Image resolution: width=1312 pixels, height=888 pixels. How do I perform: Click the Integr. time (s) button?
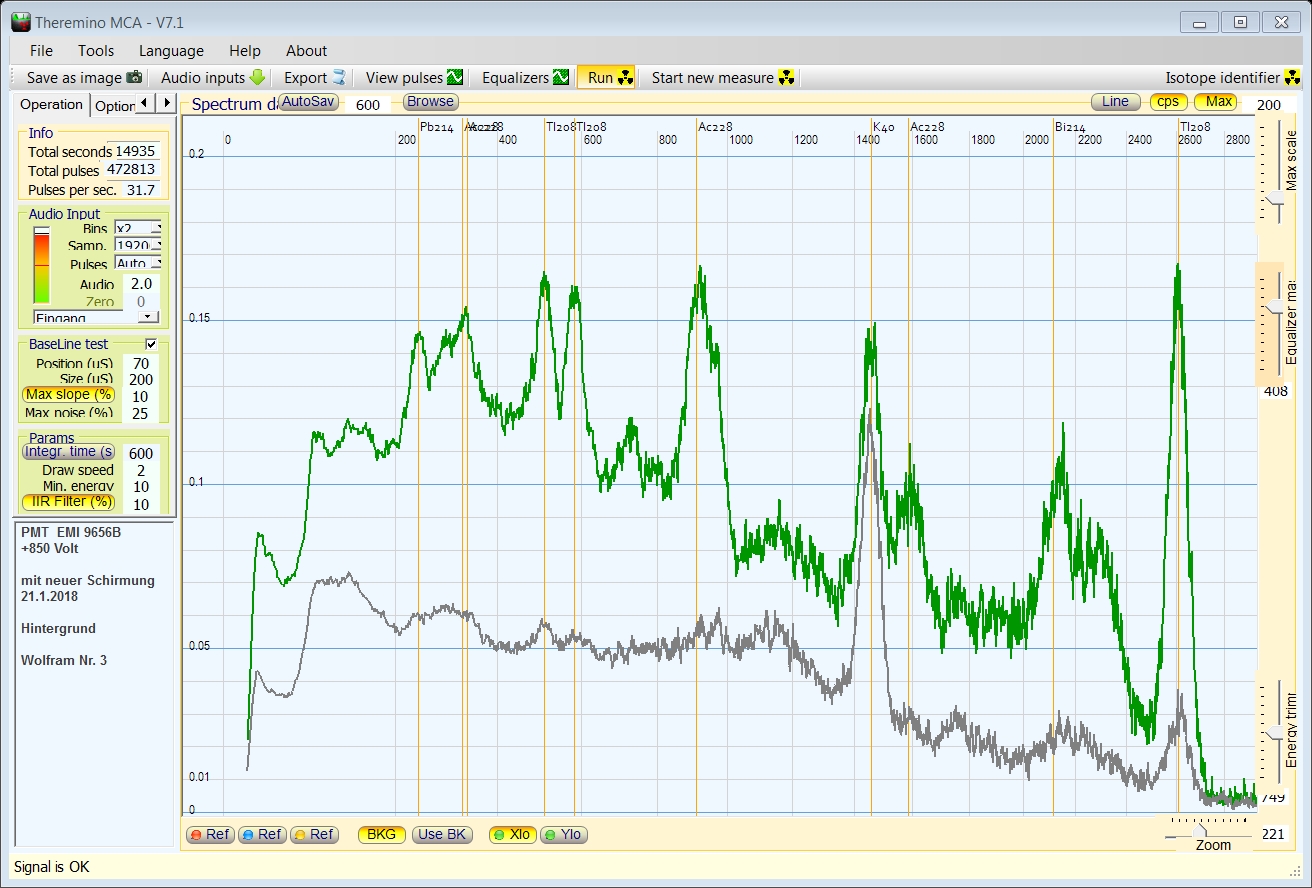click(x=68, y=452)
